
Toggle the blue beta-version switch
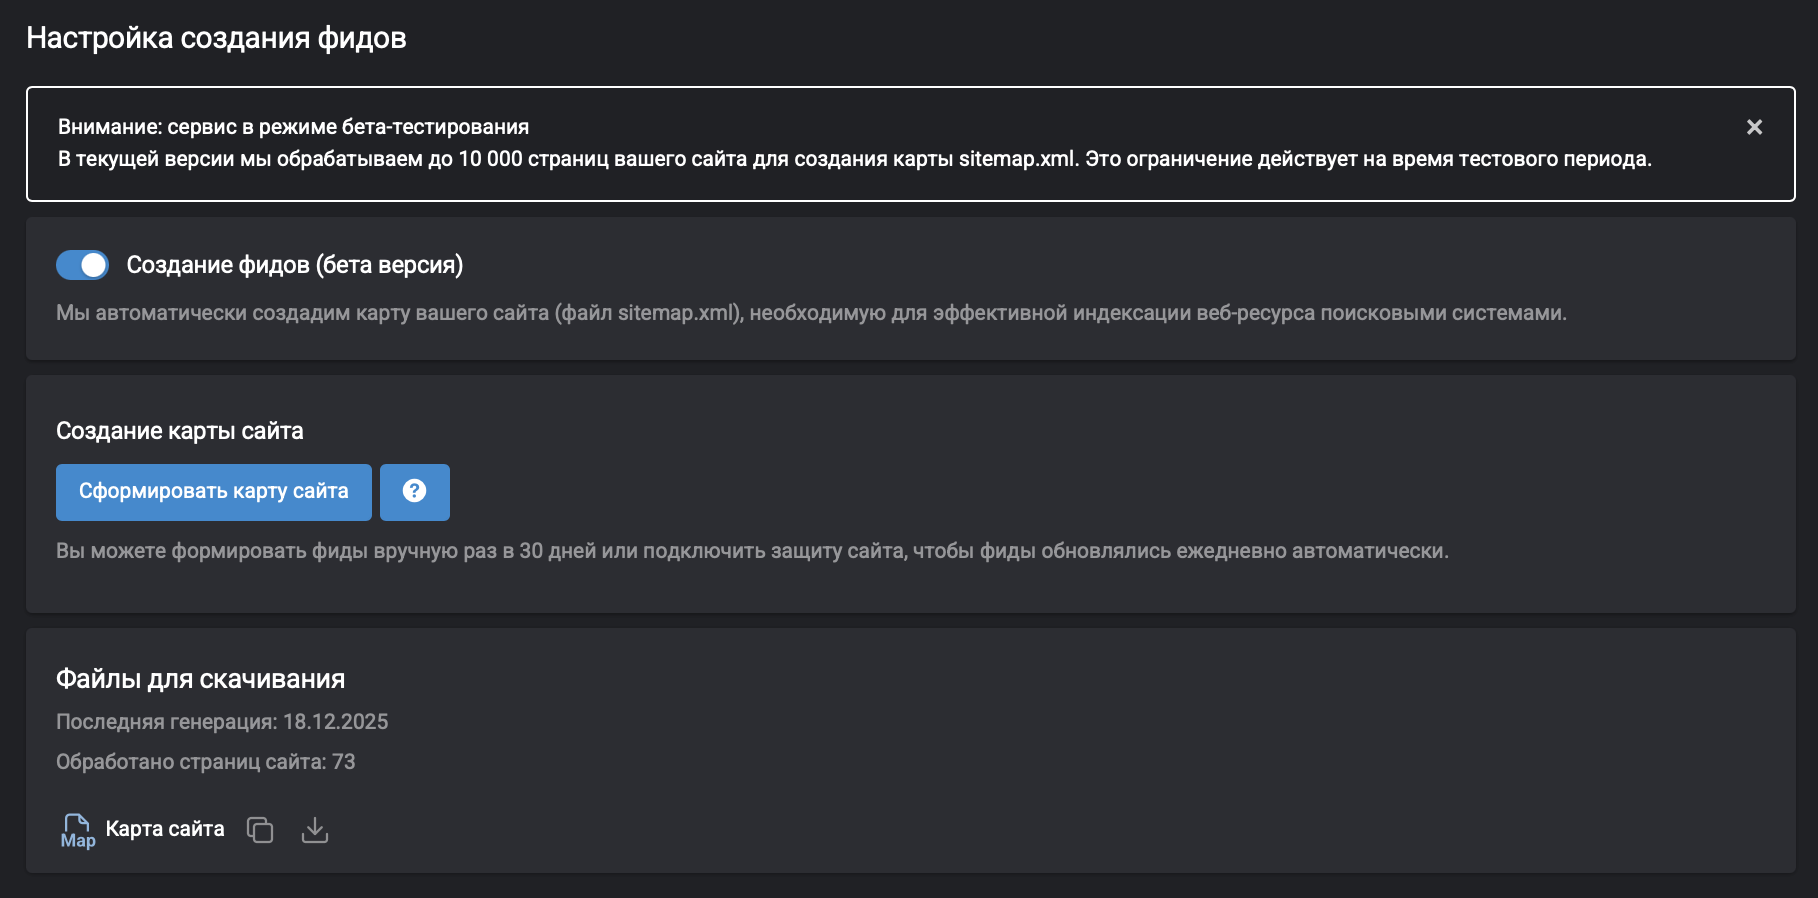coord(84,266)
